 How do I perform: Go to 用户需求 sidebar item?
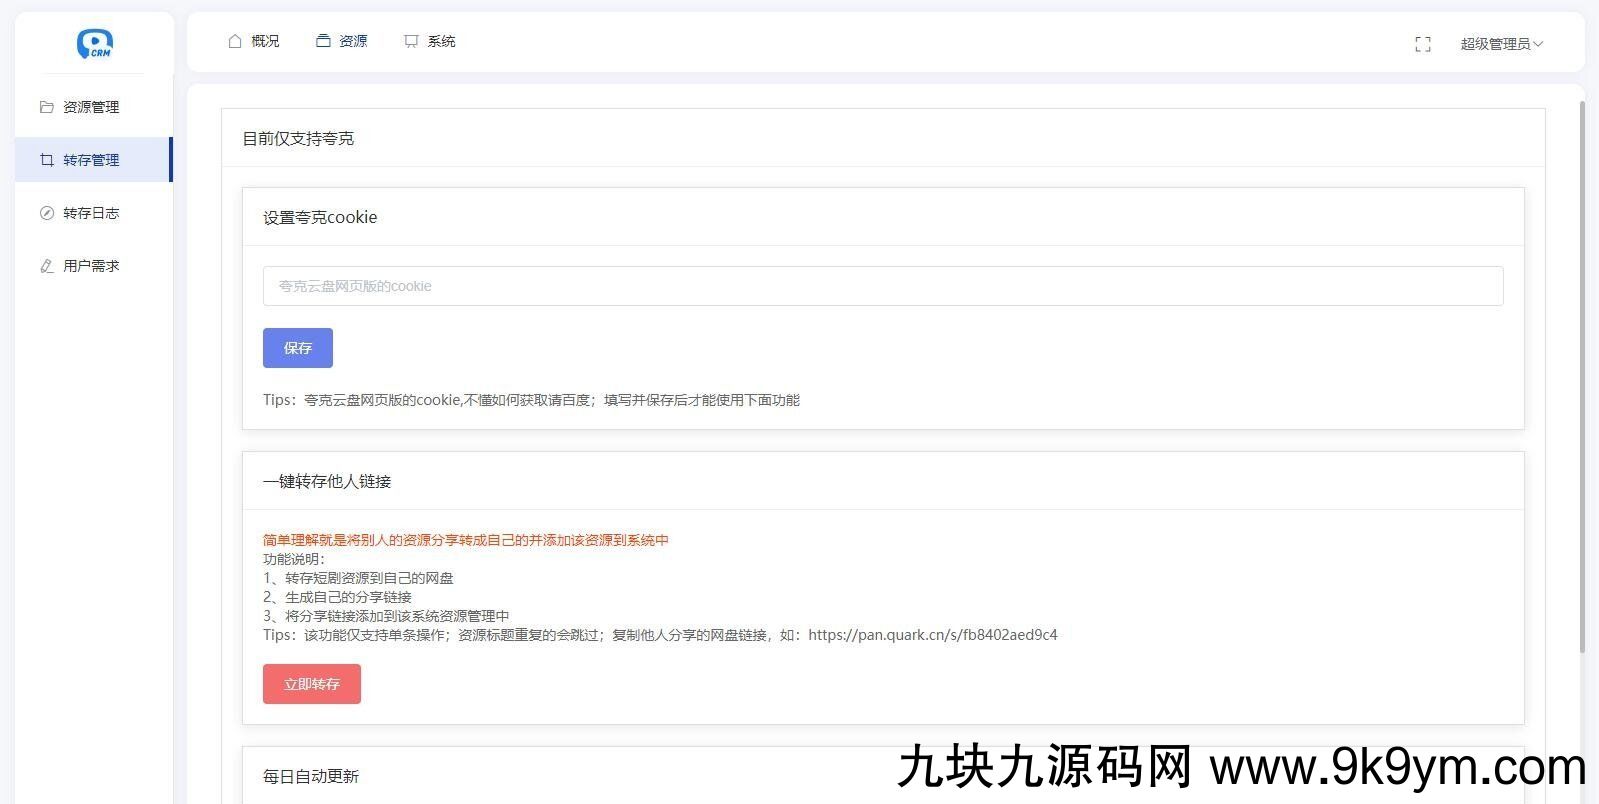(93, 266)
